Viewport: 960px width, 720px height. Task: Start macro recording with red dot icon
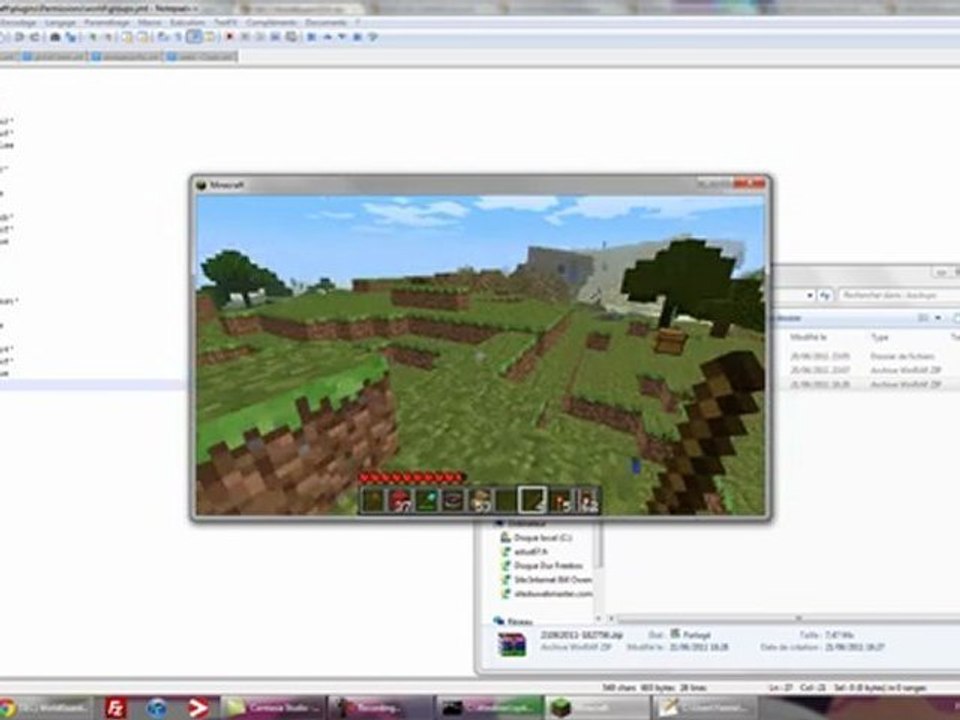(x=229, y=37)
